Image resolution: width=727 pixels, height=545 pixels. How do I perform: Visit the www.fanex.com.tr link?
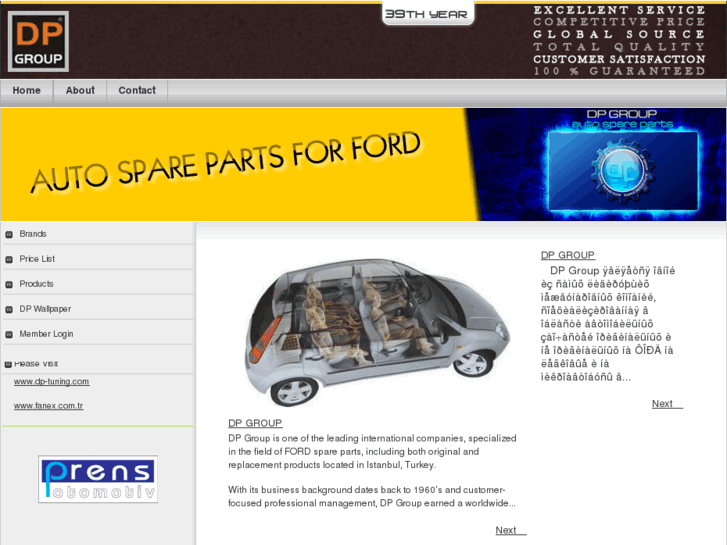[49, 406]
